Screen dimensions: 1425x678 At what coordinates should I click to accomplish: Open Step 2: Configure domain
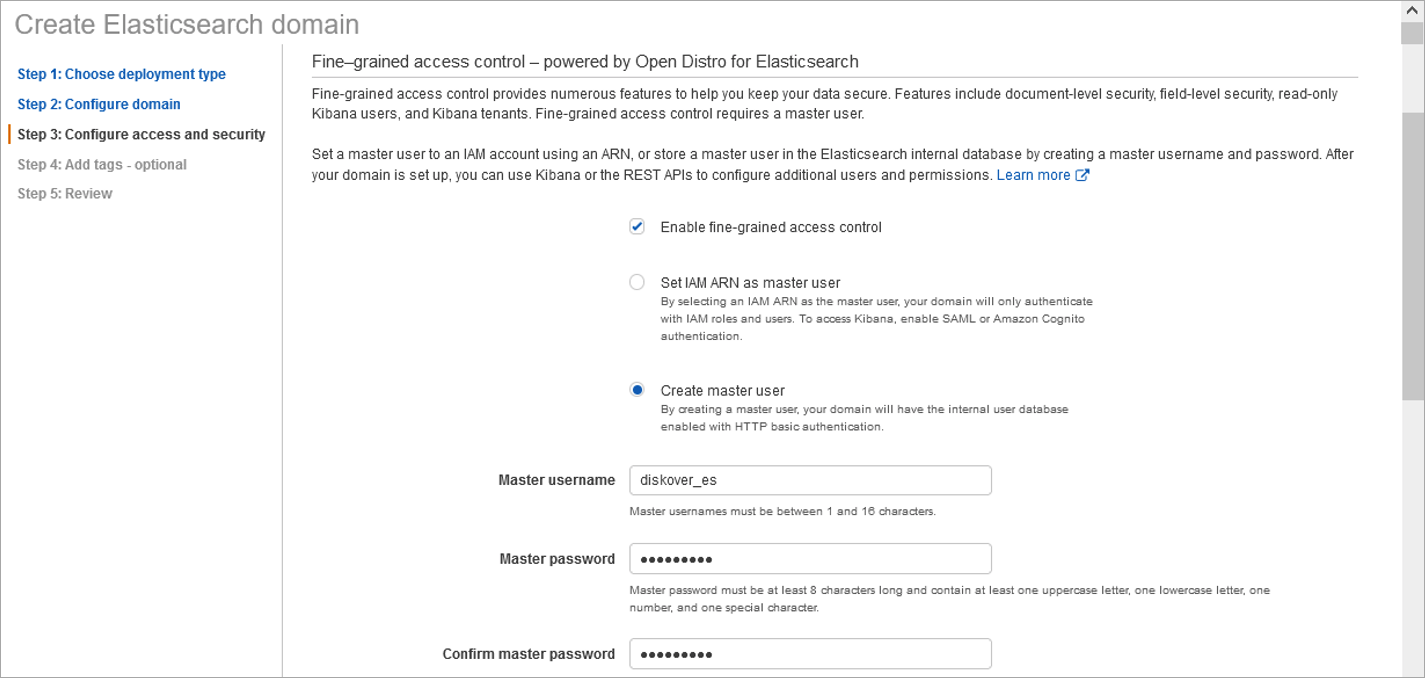click(99, 104)
